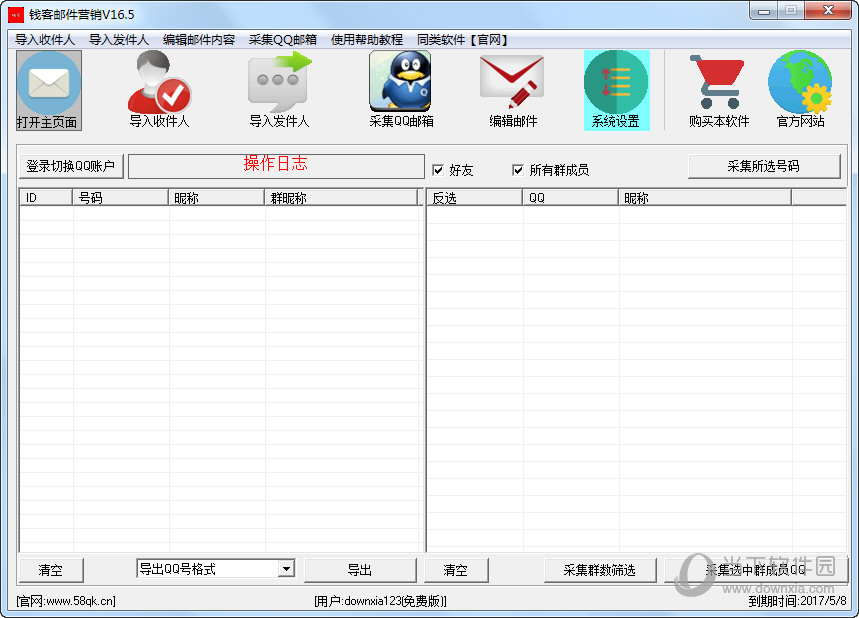Open the 使用帮助教程 menu
859x618 pixels.
tap(367, 40)
